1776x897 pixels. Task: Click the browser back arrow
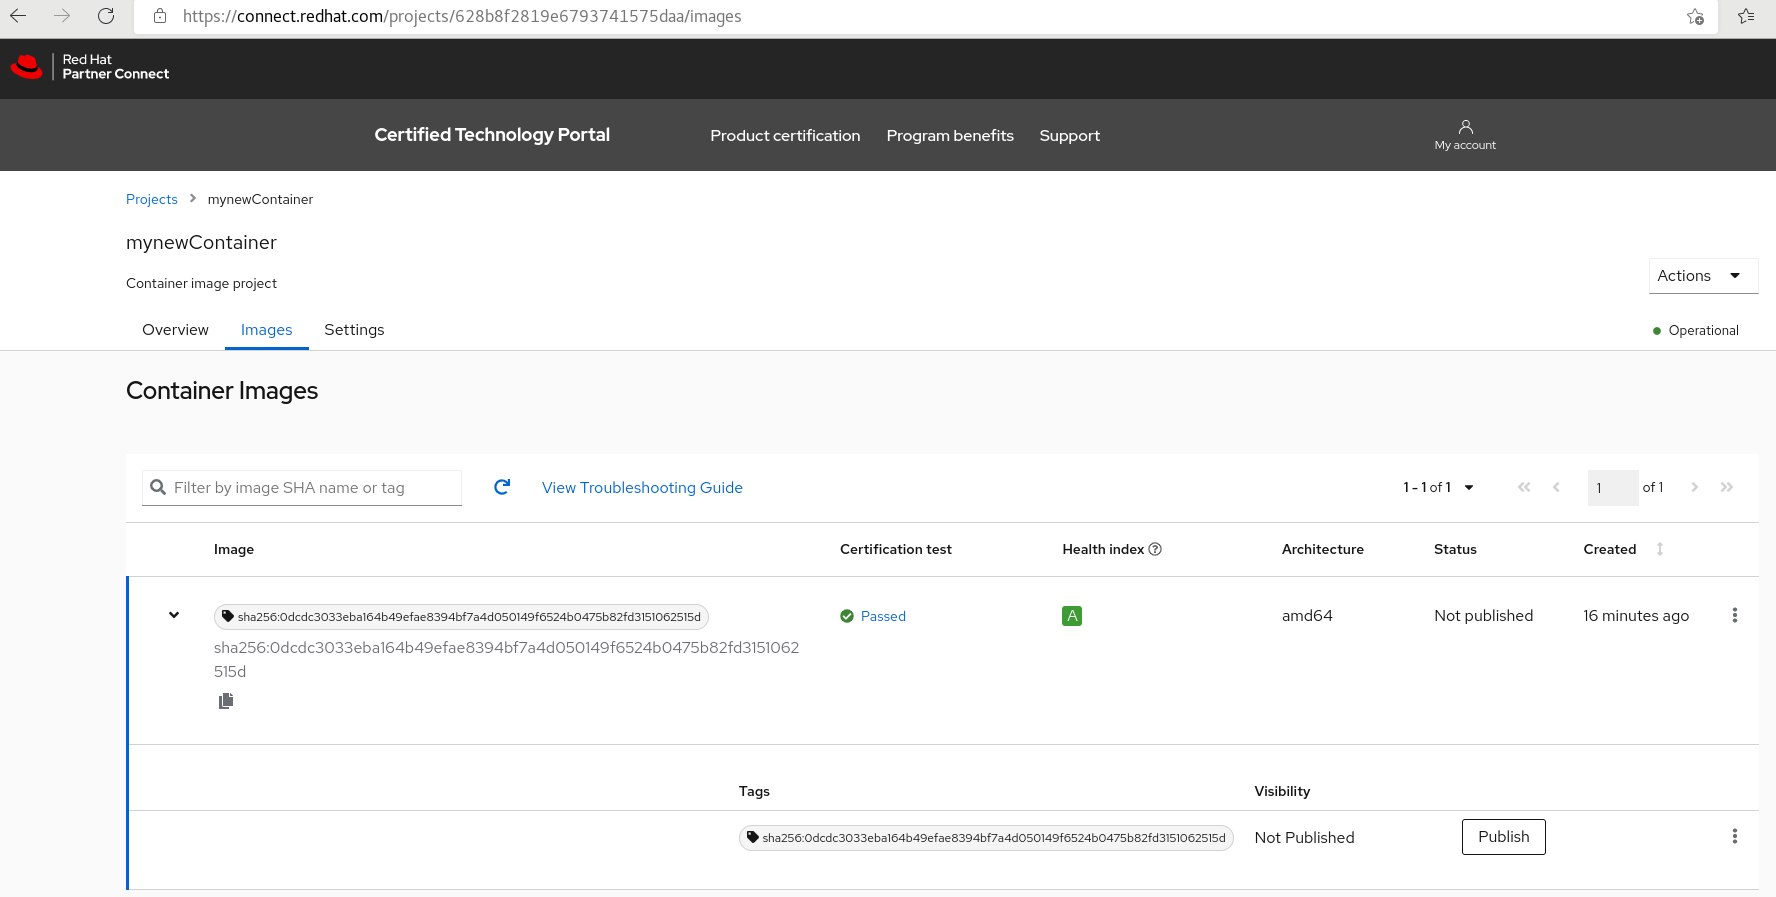click(18, 16)
